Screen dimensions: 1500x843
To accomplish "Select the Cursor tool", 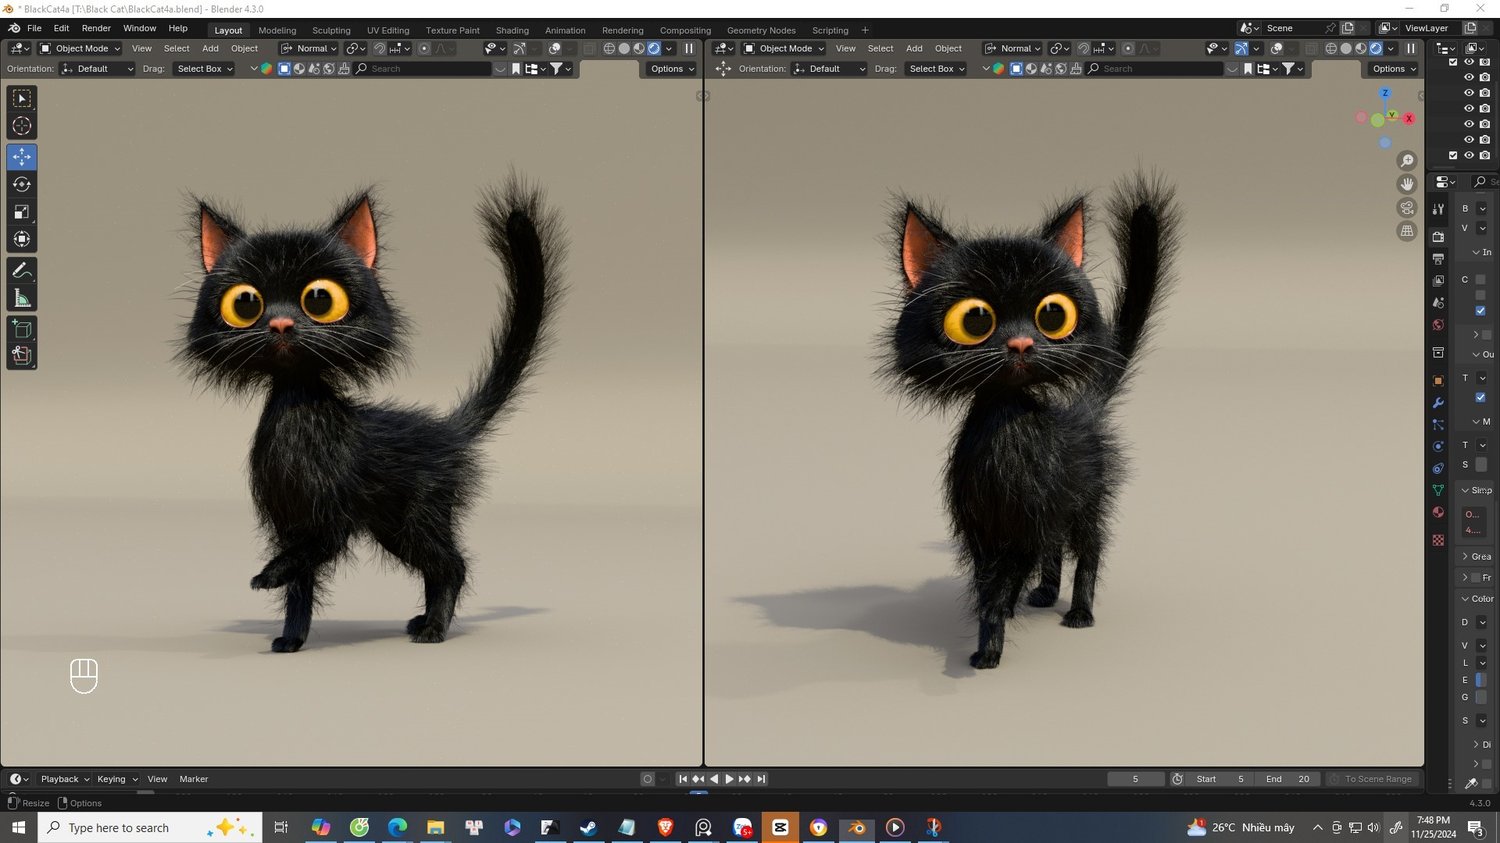I will [x=22, y=126].
